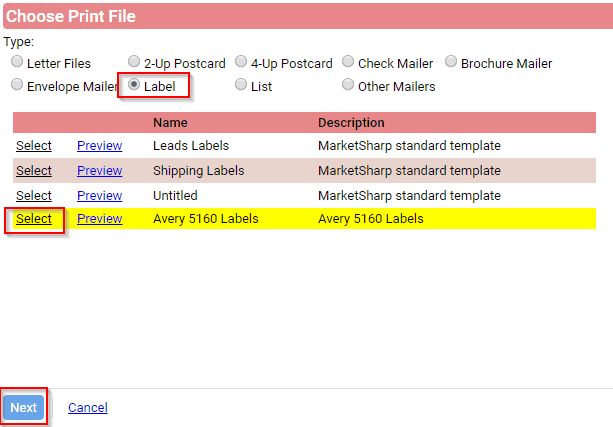Click Select for Shipping Labels
Image resolution: width=613 pixels, height=427 pixels.
pyautogui.click(x=34, y=170)
